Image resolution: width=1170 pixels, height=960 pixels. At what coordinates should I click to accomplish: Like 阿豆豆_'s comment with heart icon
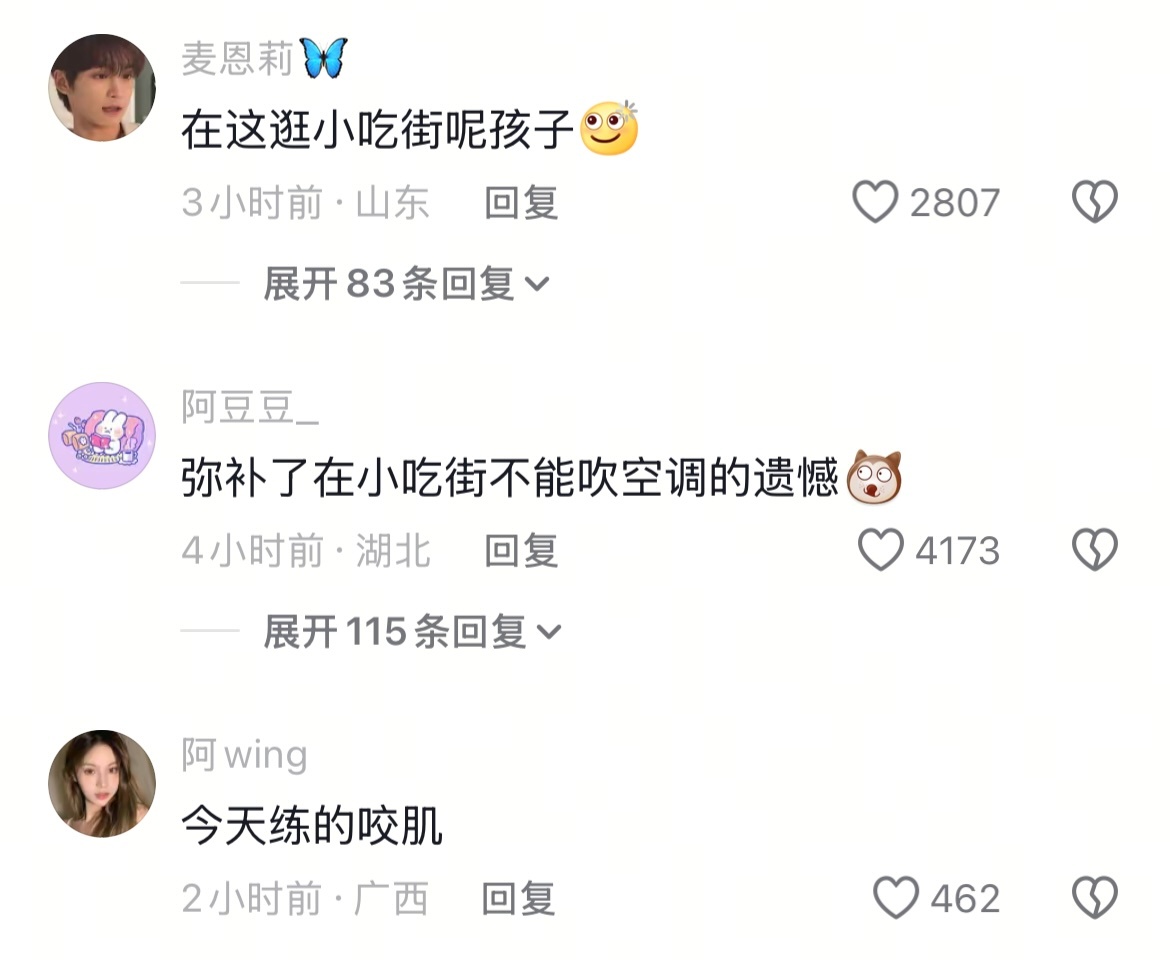(880, 550)
